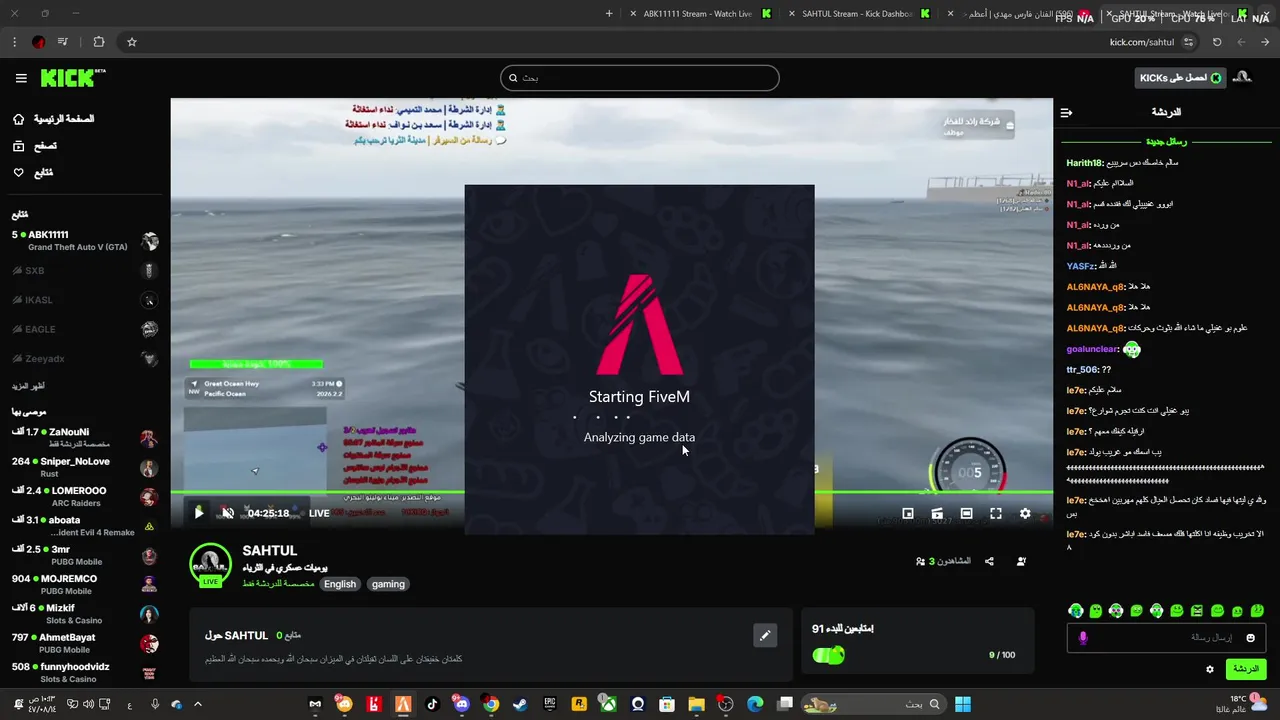Click the green goal emote above the progress bar
The width and height of the screenshot is (1280, 720).
(x=829, y=655)
